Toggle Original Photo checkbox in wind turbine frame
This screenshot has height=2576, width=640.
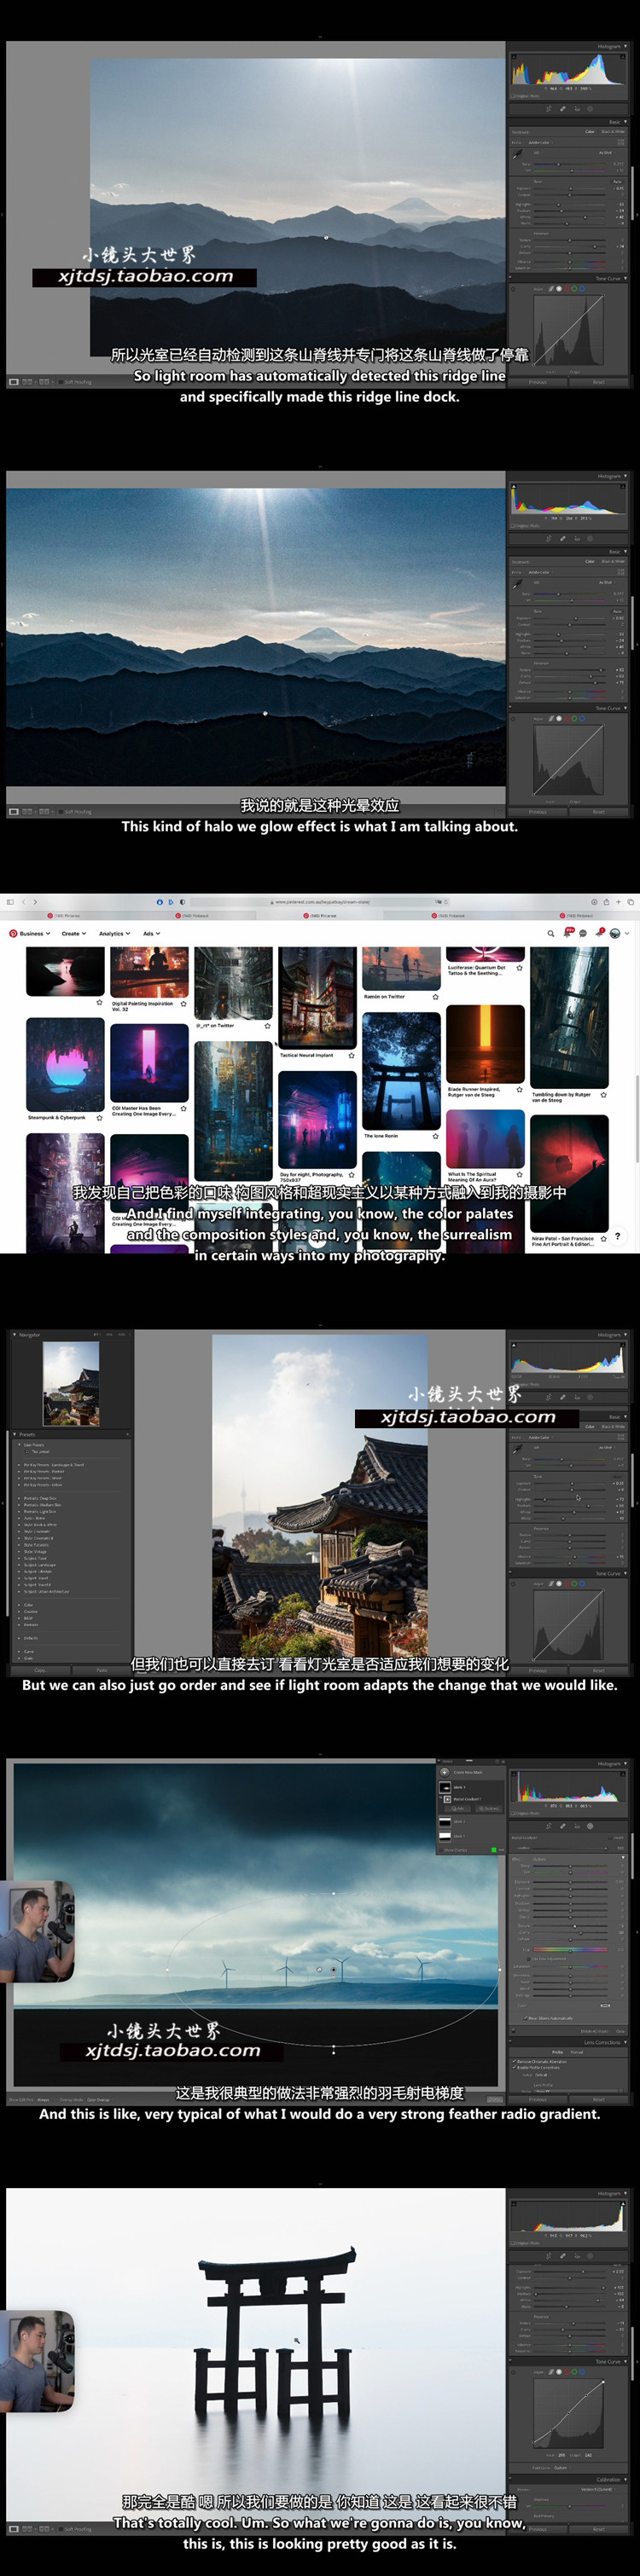click(x=513, y=1813)
